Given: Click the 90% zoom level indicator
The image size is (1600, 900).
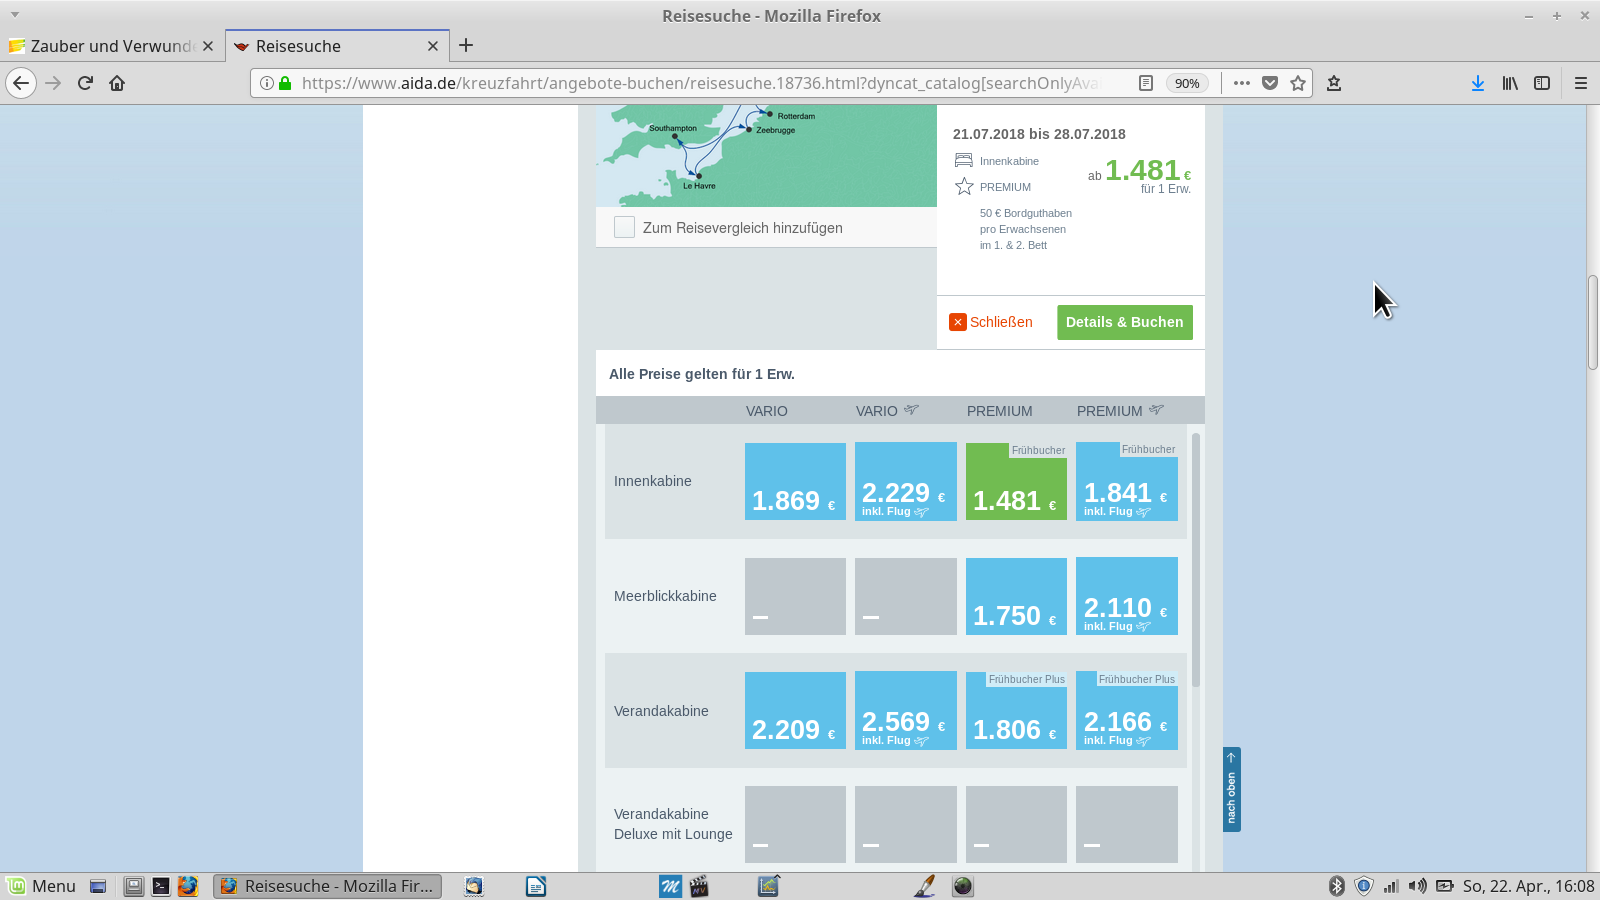Looking at the screenshot, I should [x=1187, y=83].
